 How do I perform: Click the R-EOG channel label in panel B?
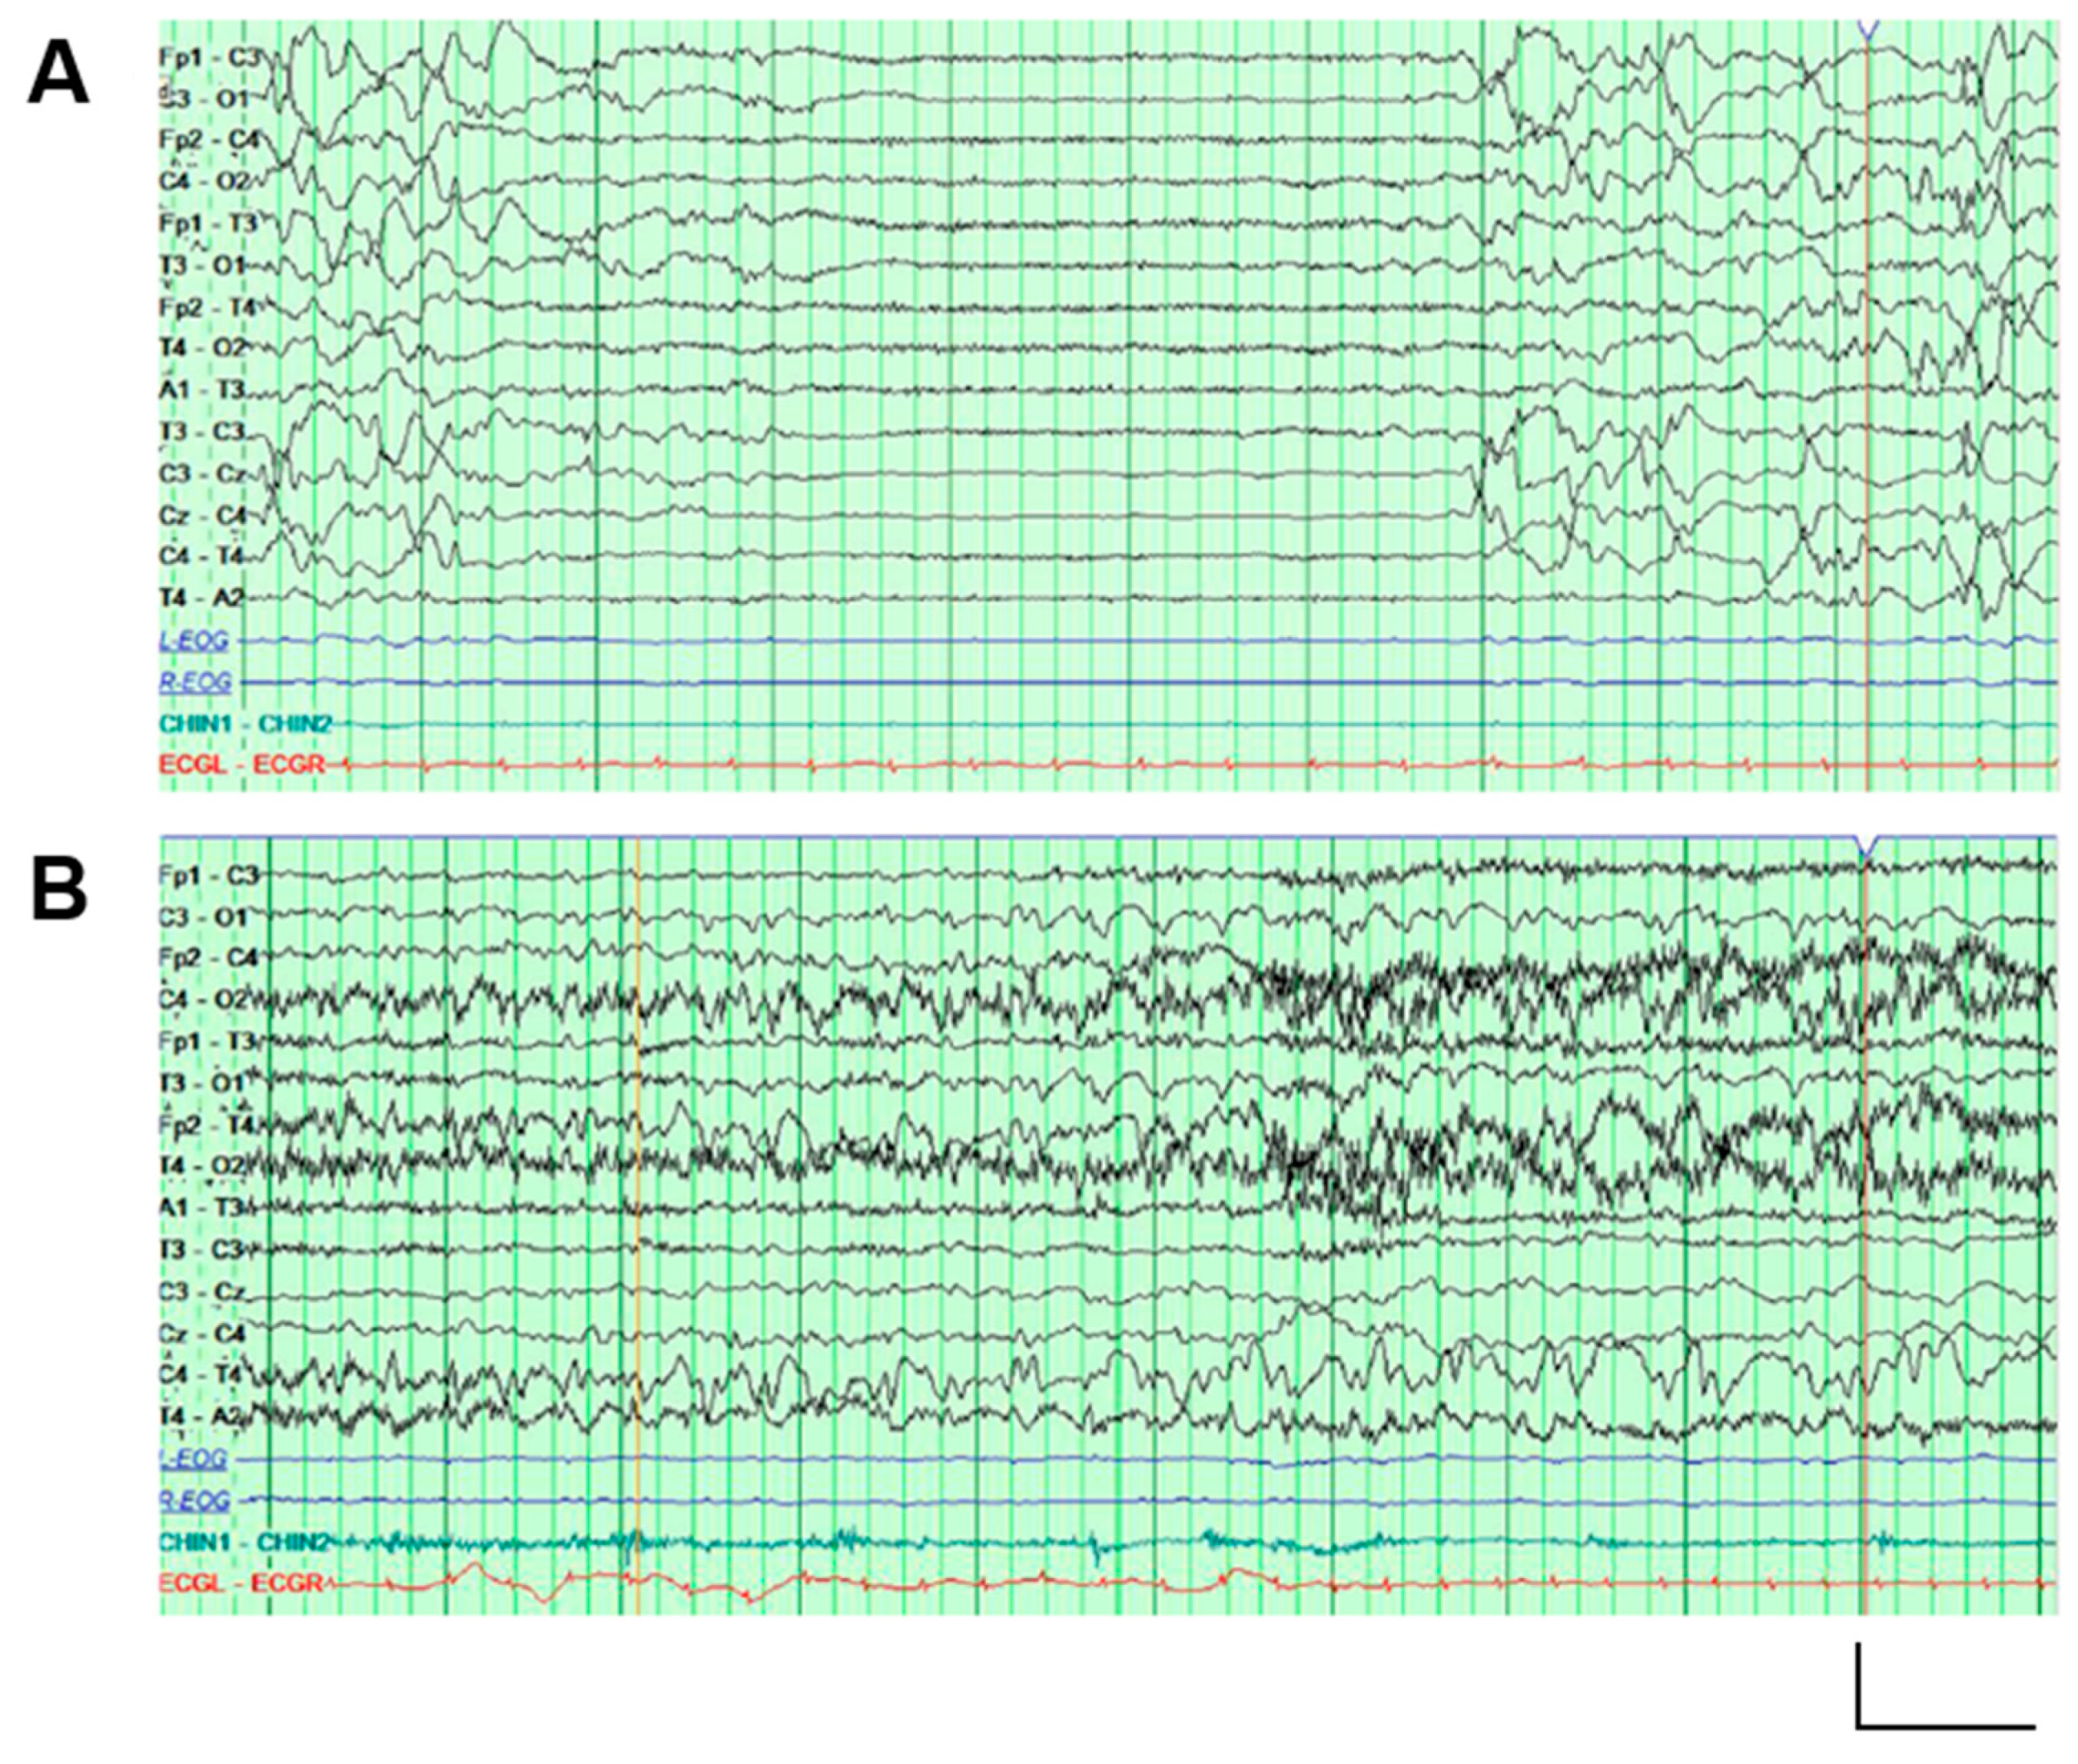tap(194, 1500)
